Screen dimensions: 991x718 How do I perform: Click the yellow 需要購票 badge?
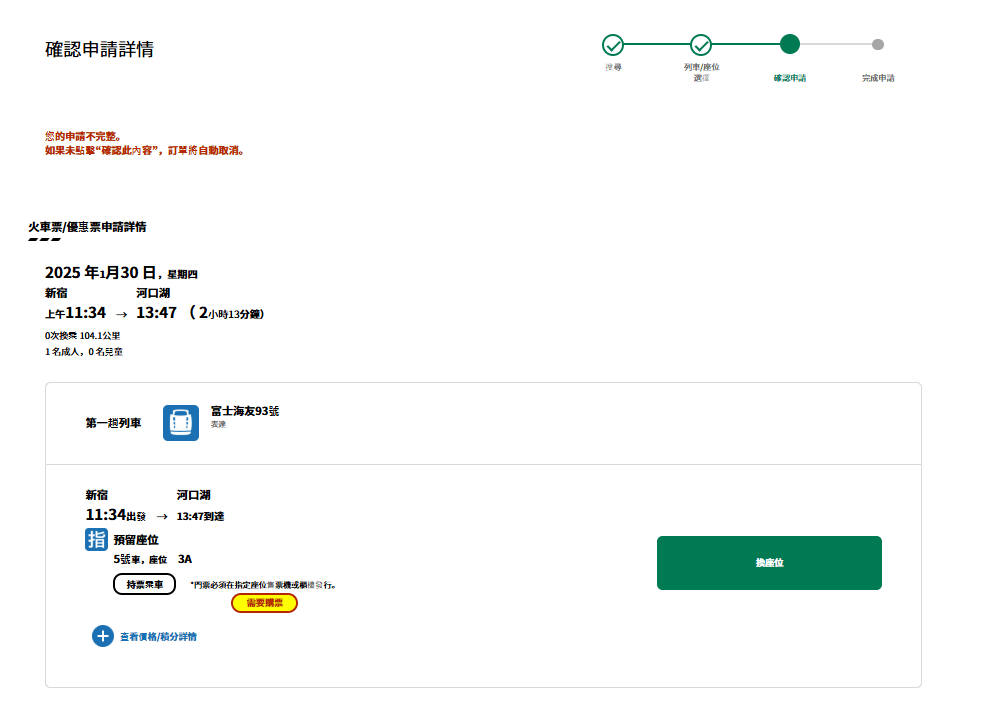264,603
